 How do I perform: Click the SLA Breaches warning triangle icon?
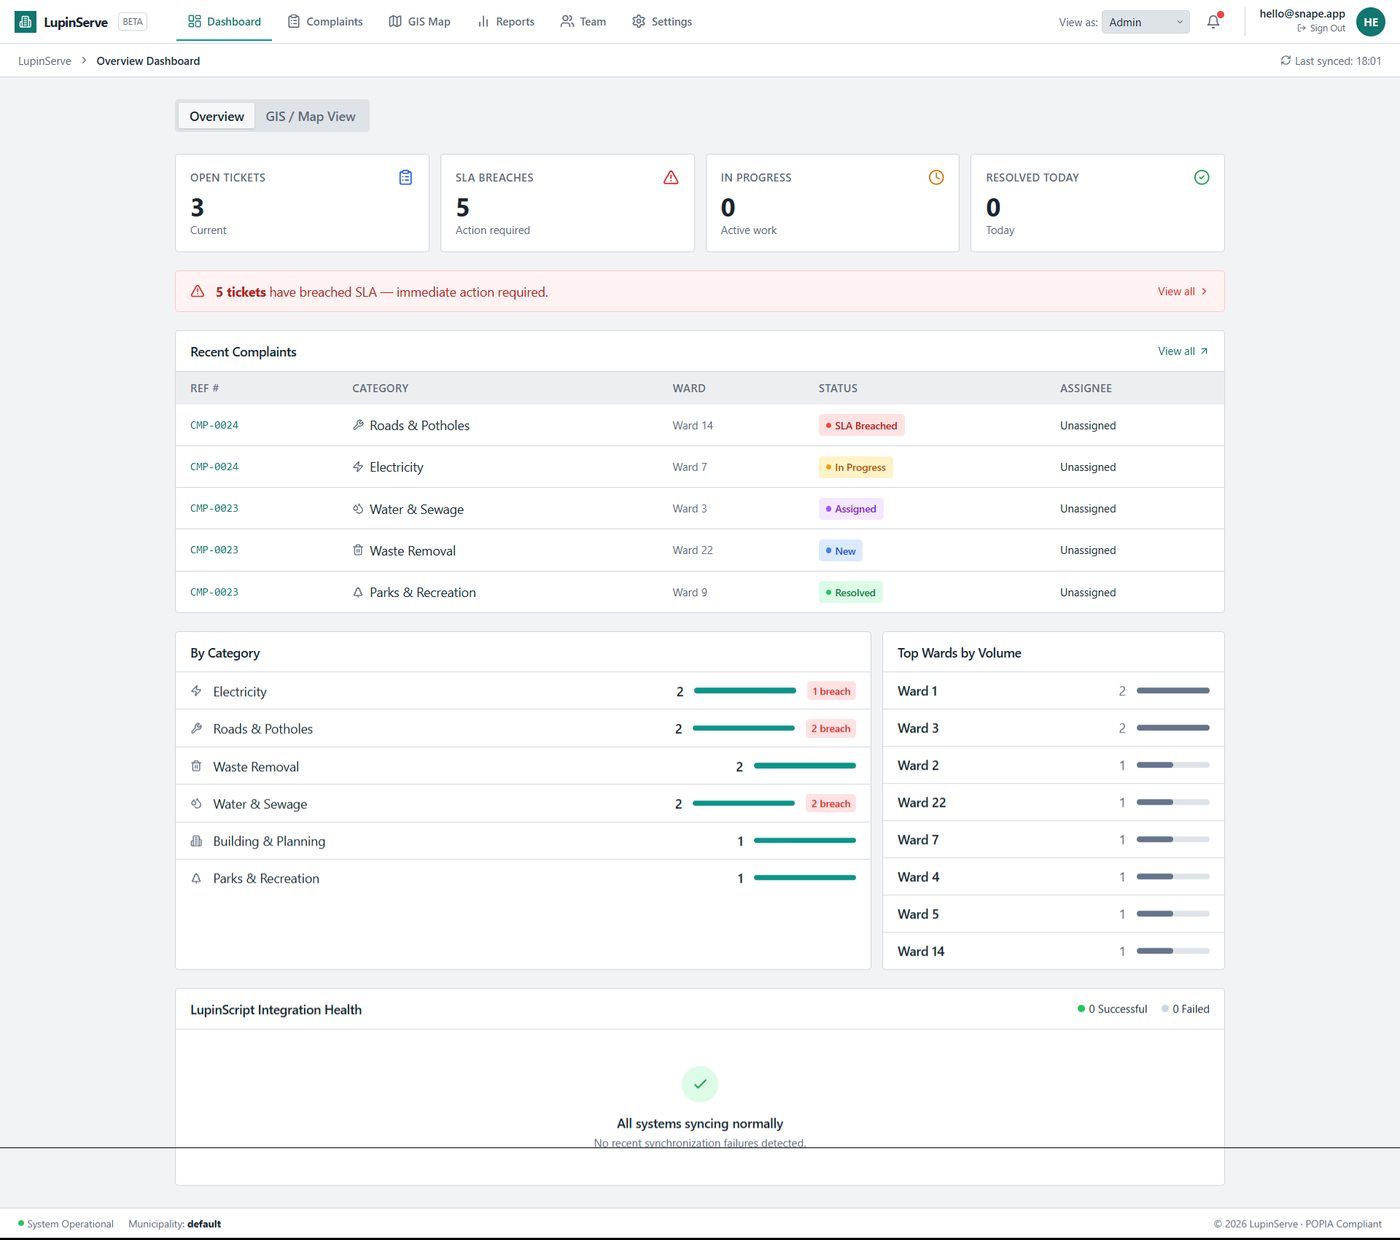tap(671, 177)
